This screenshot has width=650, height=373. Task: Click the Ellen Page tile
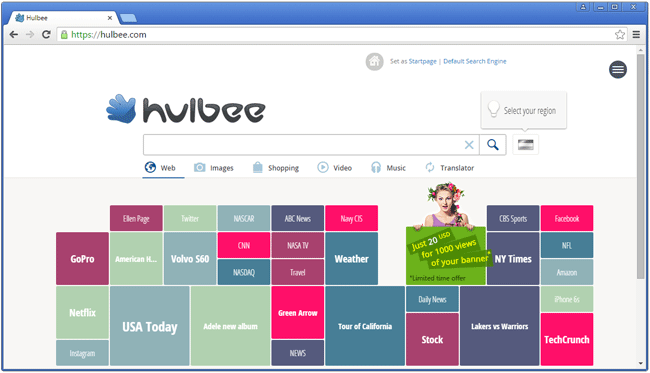pos(136,218)
